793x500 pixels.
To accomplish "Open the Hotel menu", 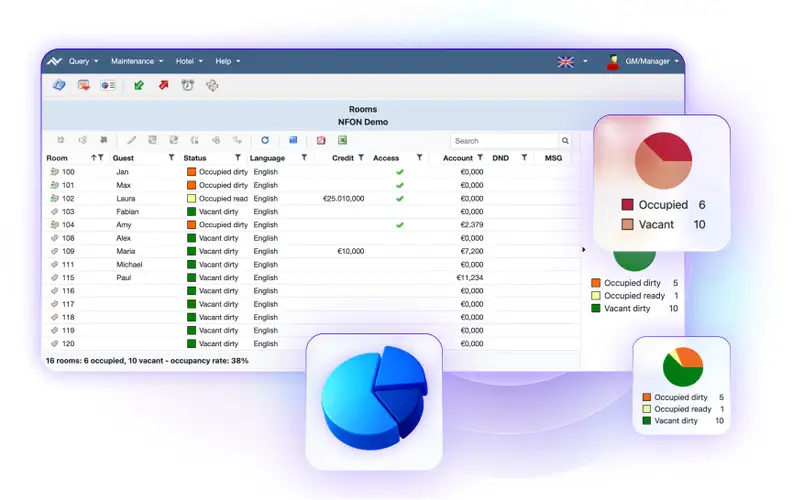I will pos(189,61).
